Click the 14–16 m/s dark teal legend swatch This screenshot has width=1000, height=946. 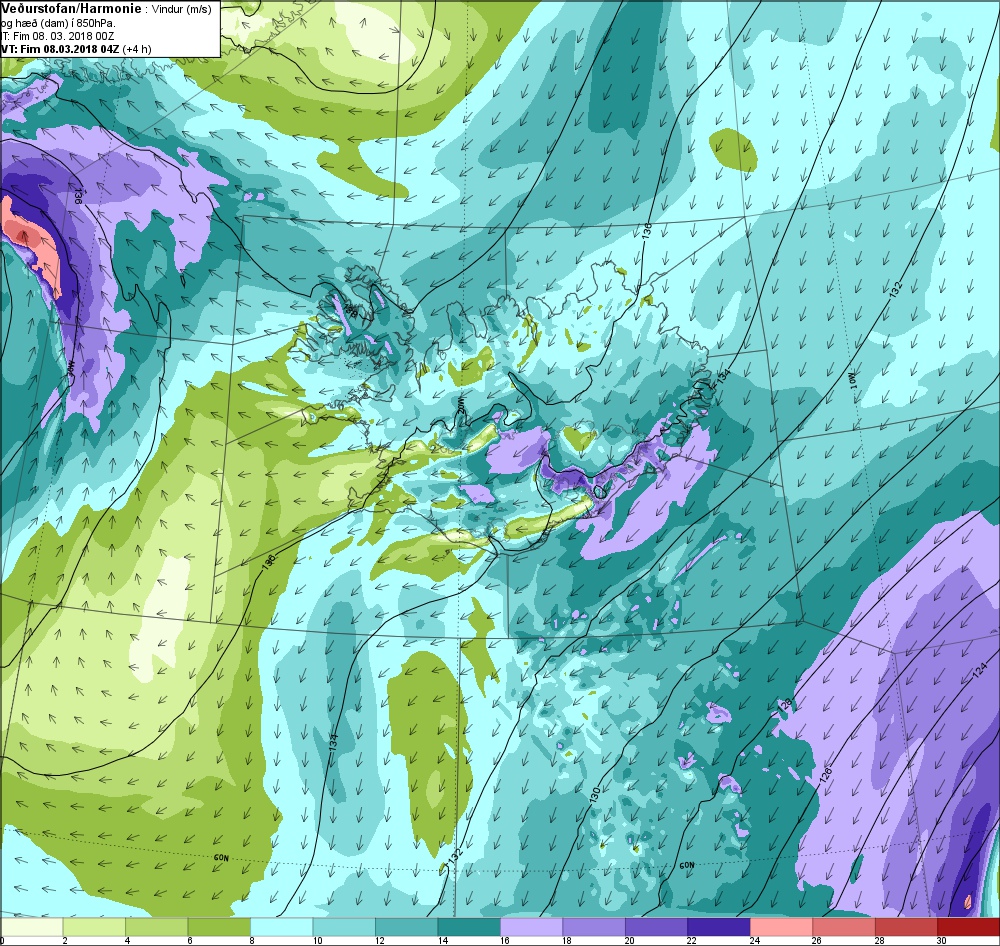(469, 926)
